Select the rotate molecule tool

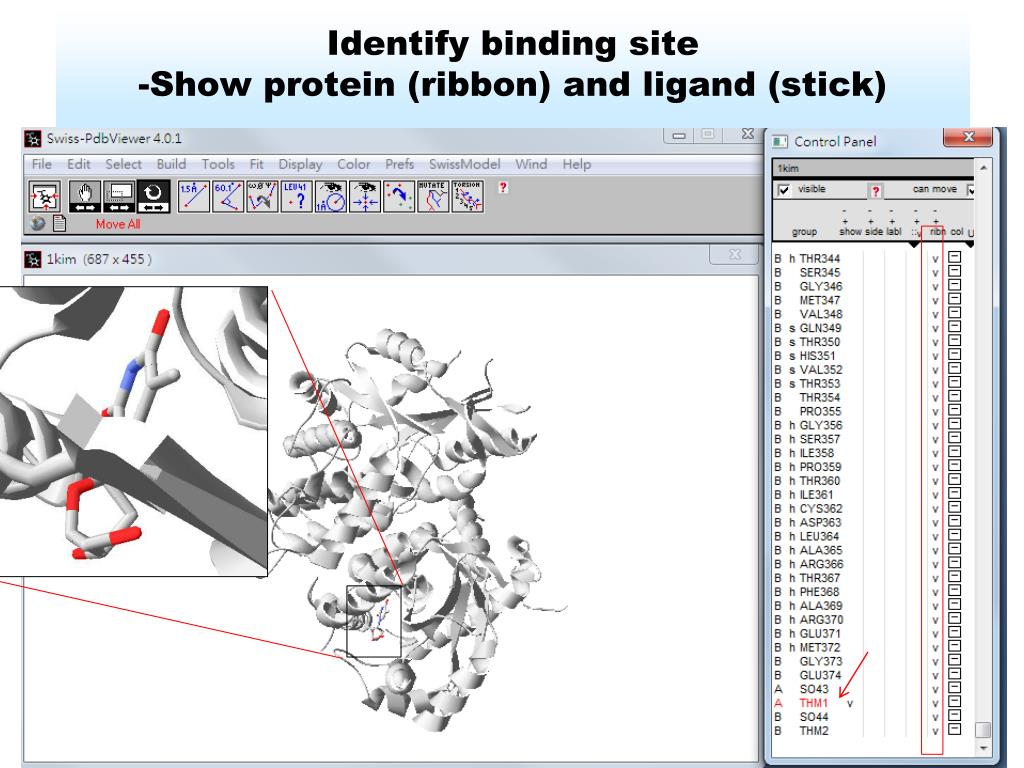pos(153,196)
